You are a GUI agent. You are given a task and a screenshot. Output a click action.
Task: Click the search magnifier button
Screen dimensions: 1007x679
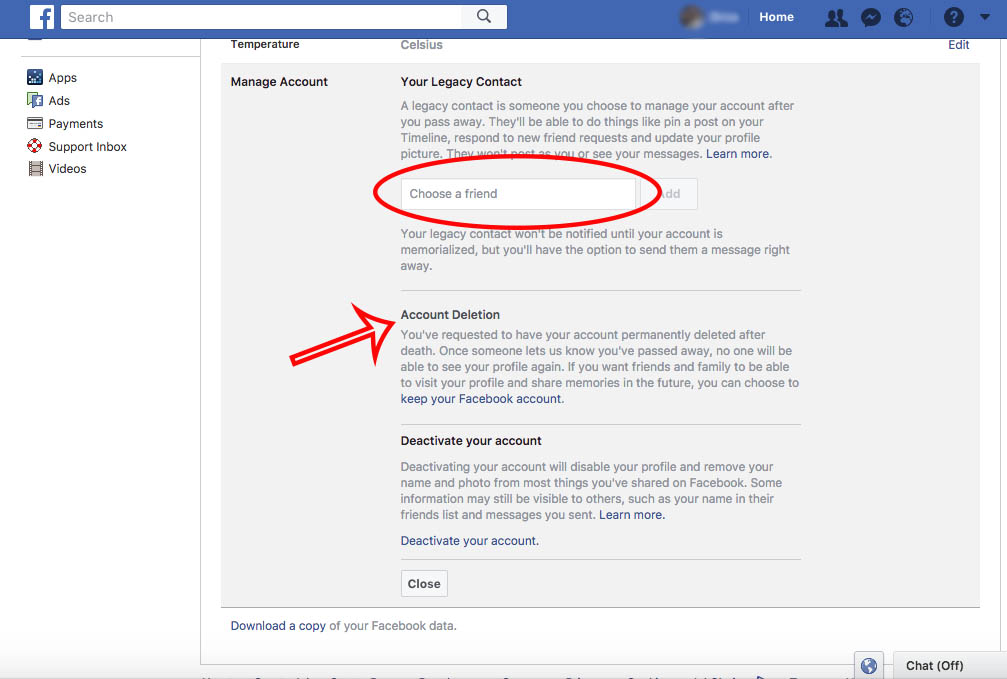tap(484, 17)
